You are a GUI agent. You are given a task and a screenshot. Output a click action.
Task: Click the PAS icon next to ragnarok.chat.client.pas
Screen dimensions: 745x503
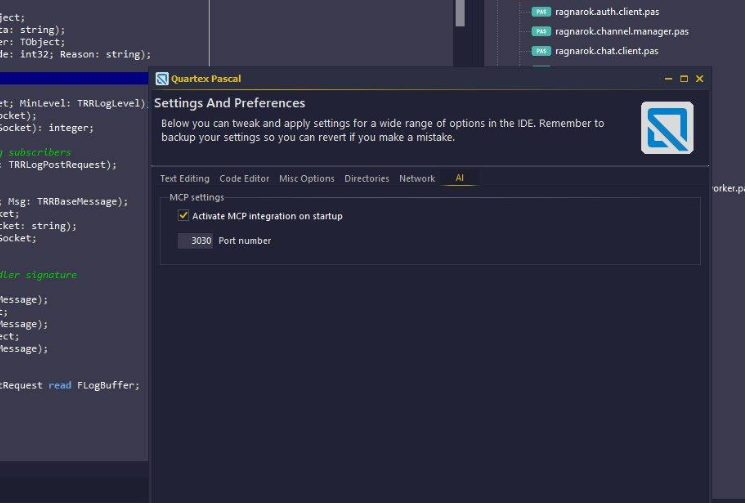tap(541, 50)
